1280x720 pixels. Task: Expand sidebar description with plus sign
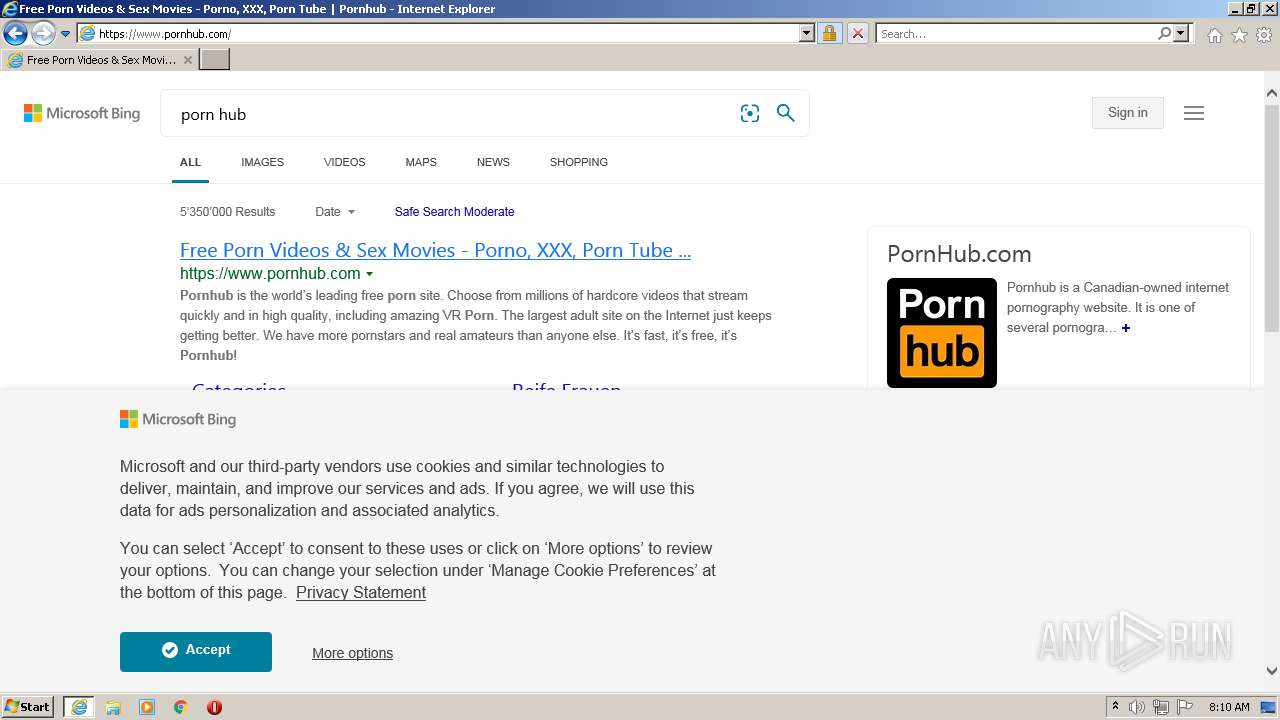coord(1126,328)
